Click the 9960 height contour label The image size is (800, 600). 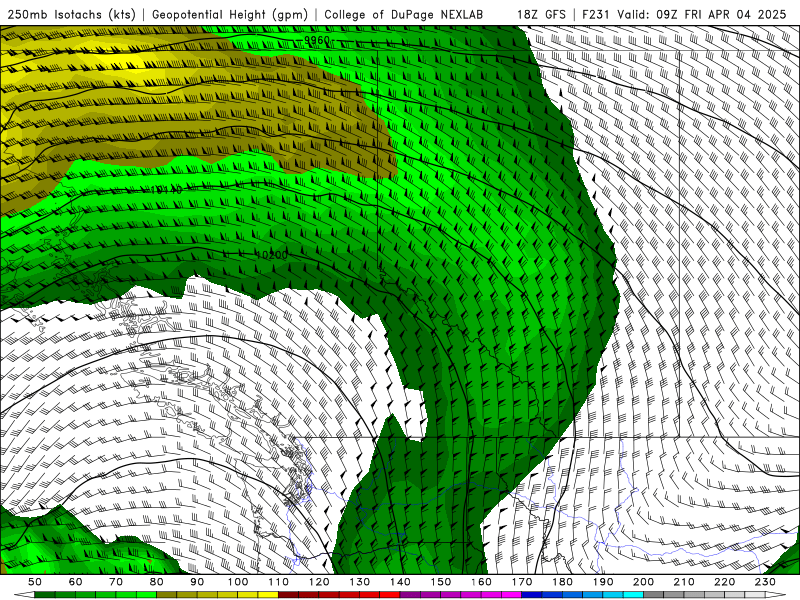coord(317,40)
